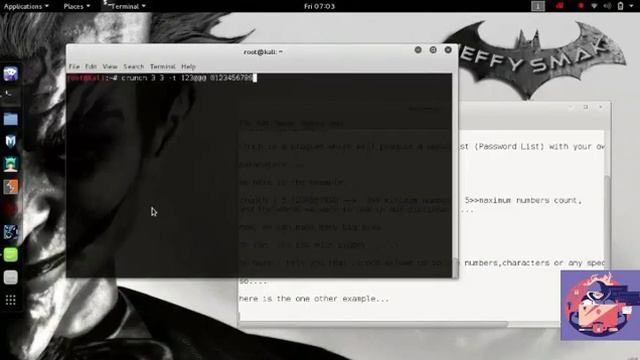Open the workspace indicator in the top bar

pyautogui.click(x=538, y=6)
